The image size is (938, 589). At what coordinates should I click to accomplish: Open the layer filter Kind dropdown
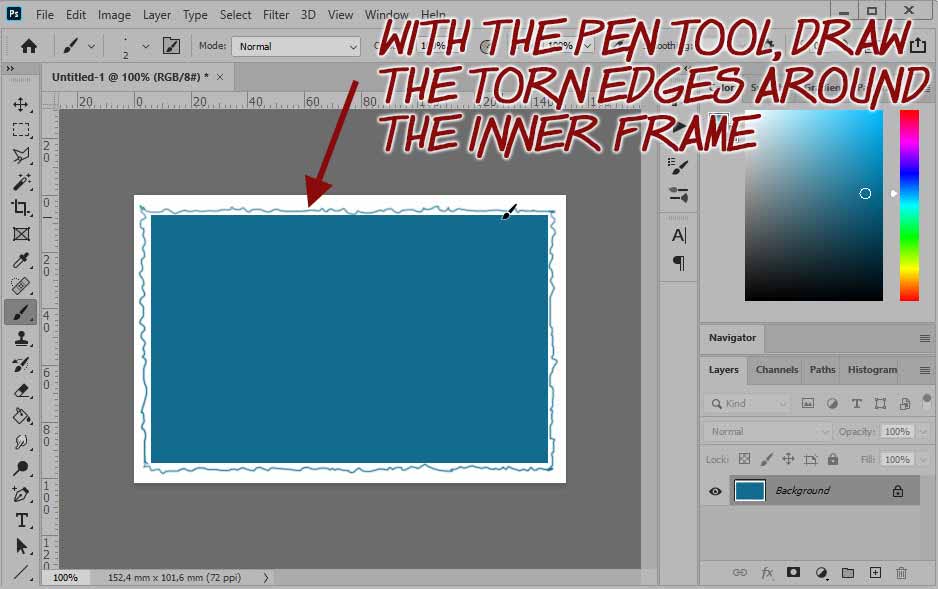[747, 403]
